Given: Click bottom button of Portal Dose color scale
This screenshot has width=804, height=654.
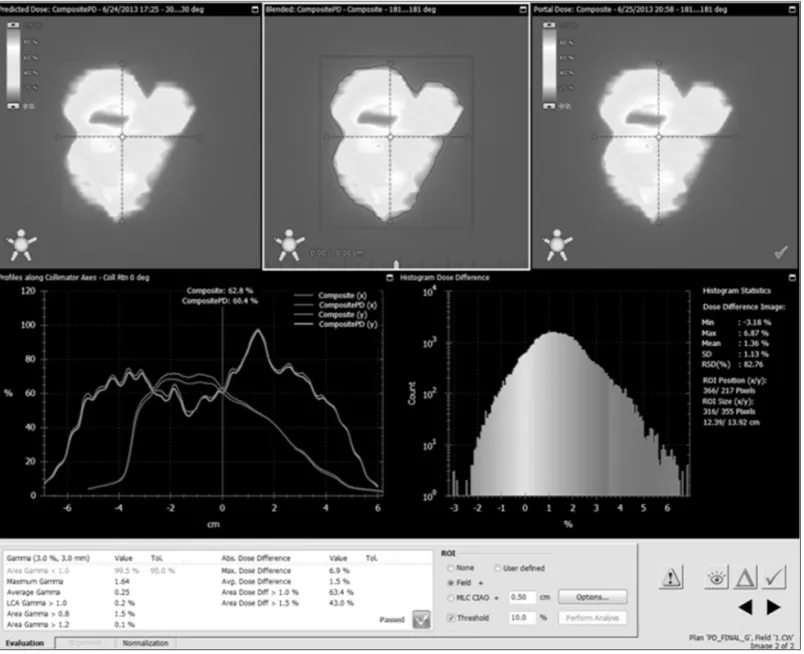Looking at the screenshot, I should pos(549,106).
